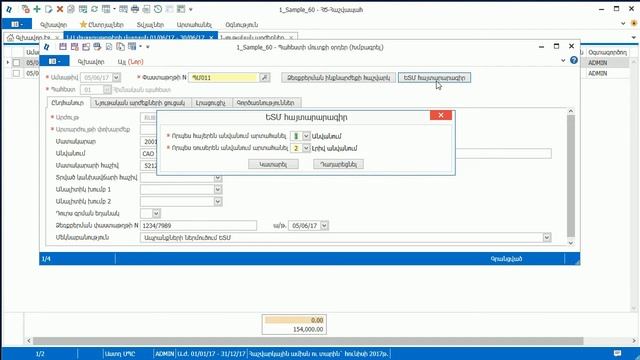Image resolution: width=640 pixels, height=360 pixels.
Task: Click the yellow document number input field
Action: click(x=224, y=77)
